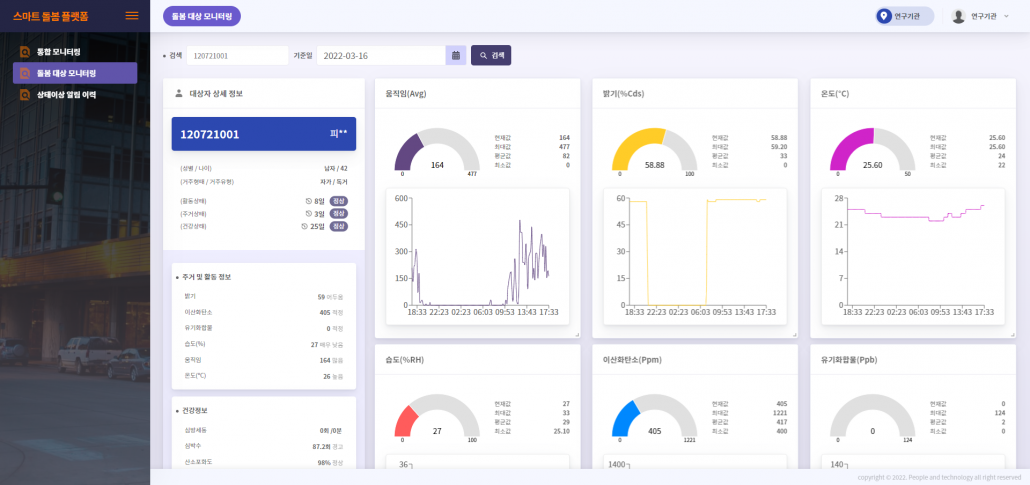The width and height of the screenshot is (1030, 485).
Task: Click the 돌봄 대상 모니터링 page title pill
Action: coord(201,16)
